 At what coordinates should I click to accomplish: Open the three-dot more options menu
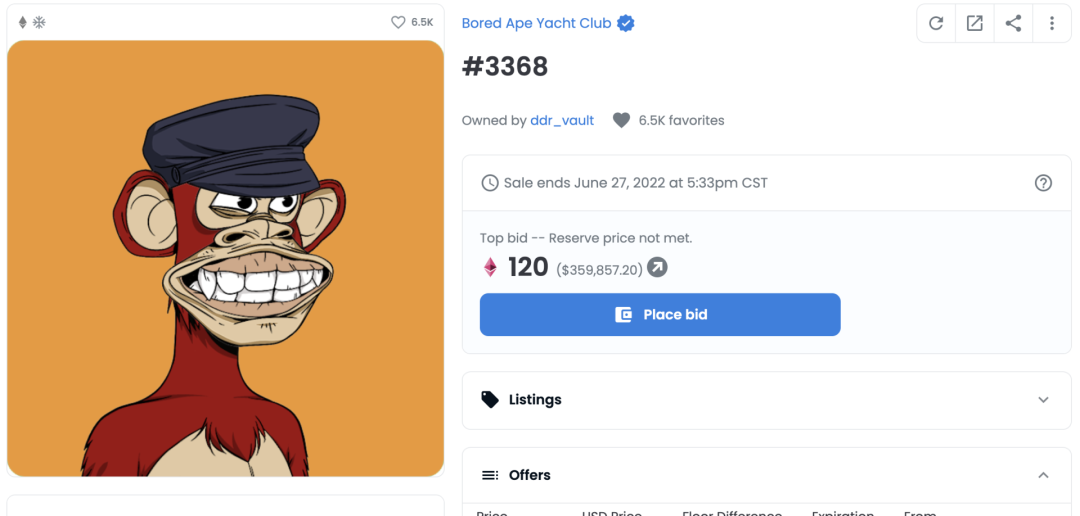1051,23
